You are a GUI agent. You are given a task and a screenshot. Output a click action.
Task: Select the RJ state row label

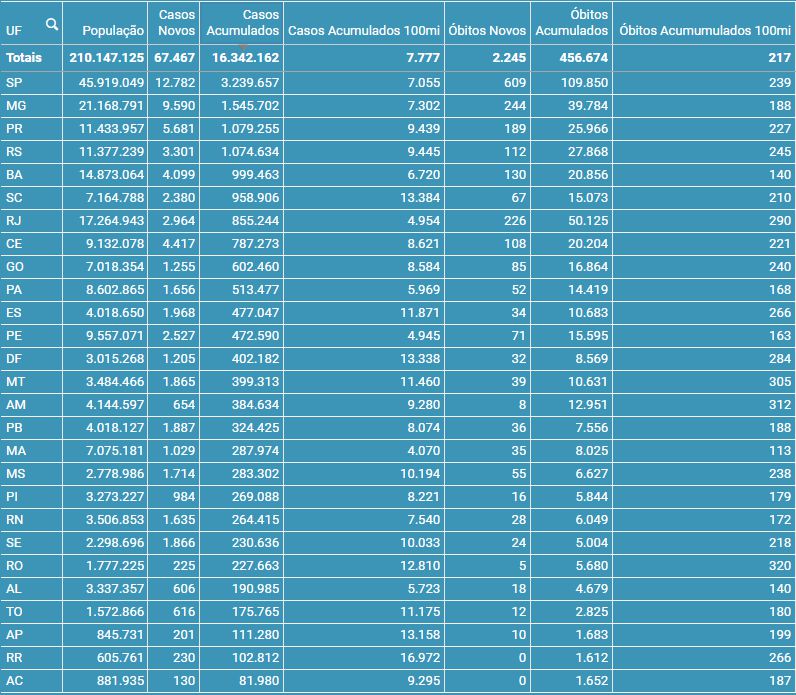14,220
